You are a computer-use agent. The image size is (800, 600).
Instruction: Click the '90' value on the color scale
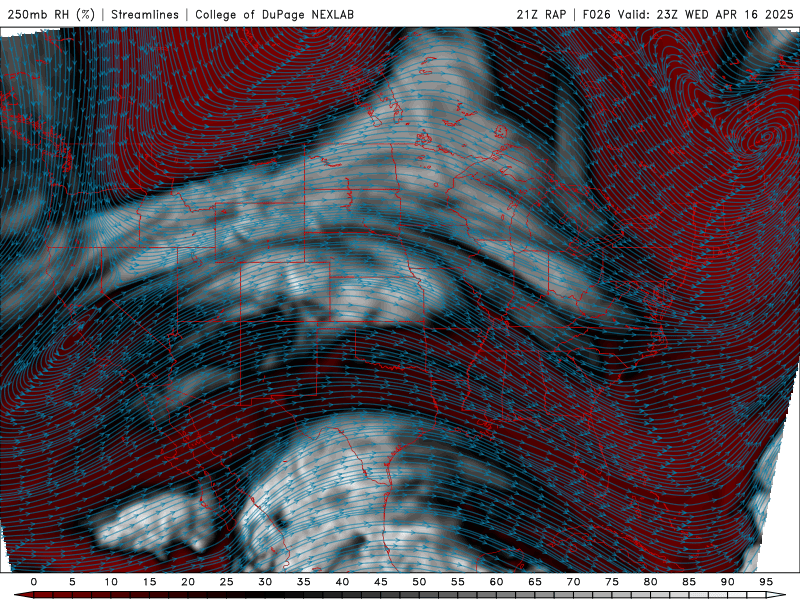(x=727, y=582)
